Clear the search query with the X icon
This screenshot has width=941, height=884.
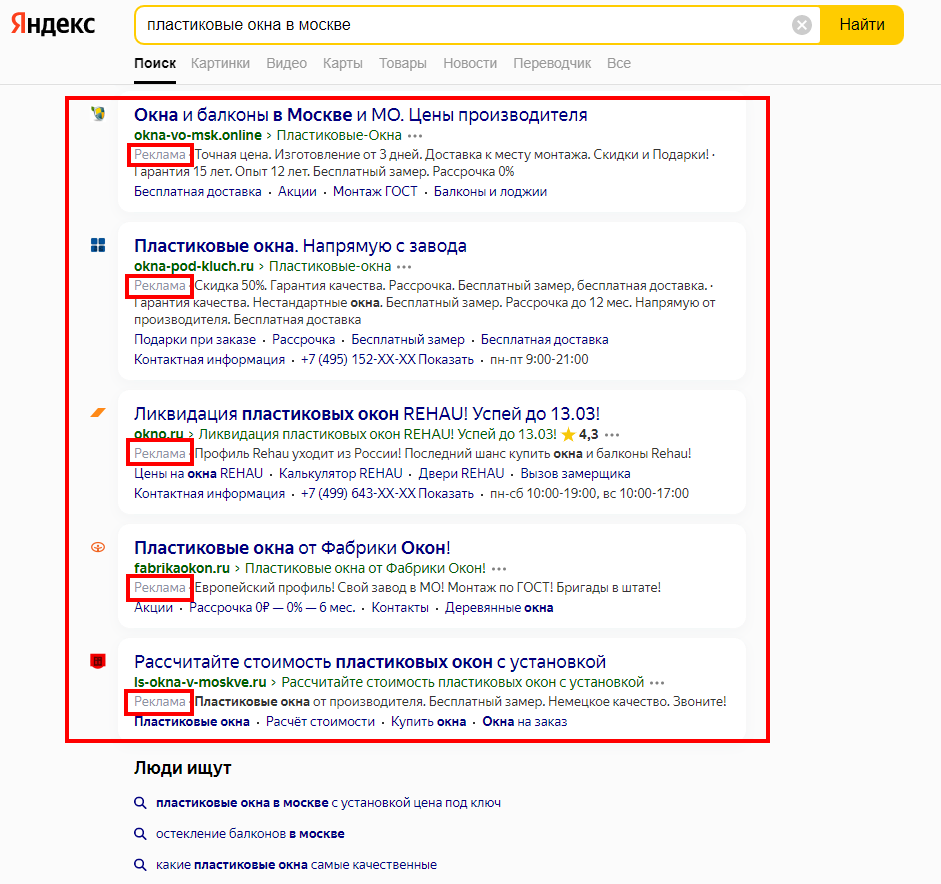pos(802,25)
